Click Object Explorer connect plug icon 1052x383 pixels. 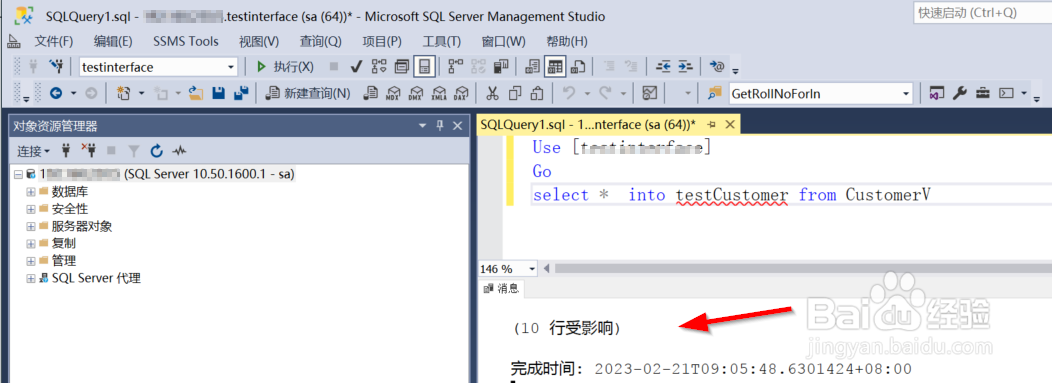[x=66, y=150]
